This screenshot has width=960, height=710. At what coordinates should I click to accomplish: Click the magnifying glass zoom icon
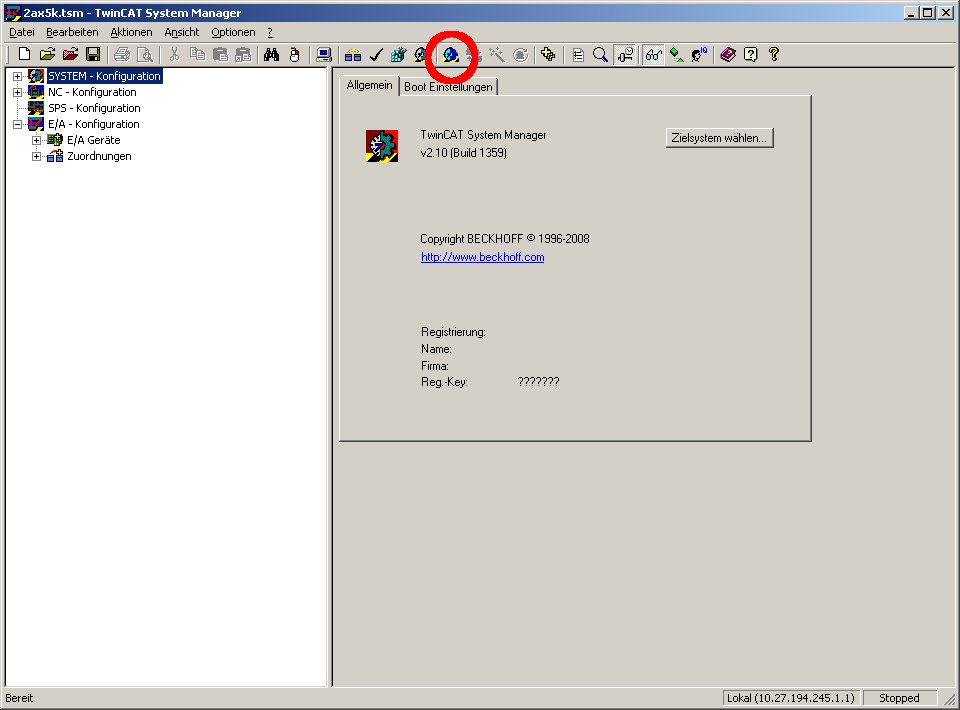pos(601,54)
